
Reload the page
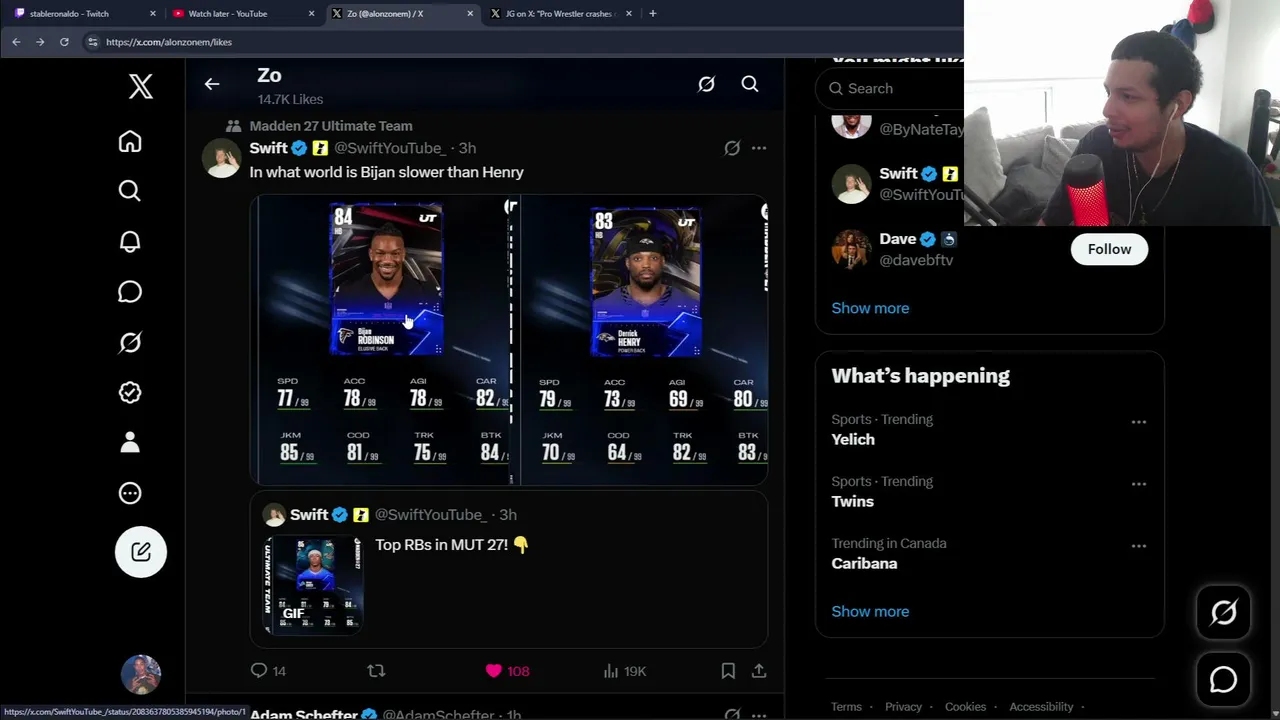64,42
